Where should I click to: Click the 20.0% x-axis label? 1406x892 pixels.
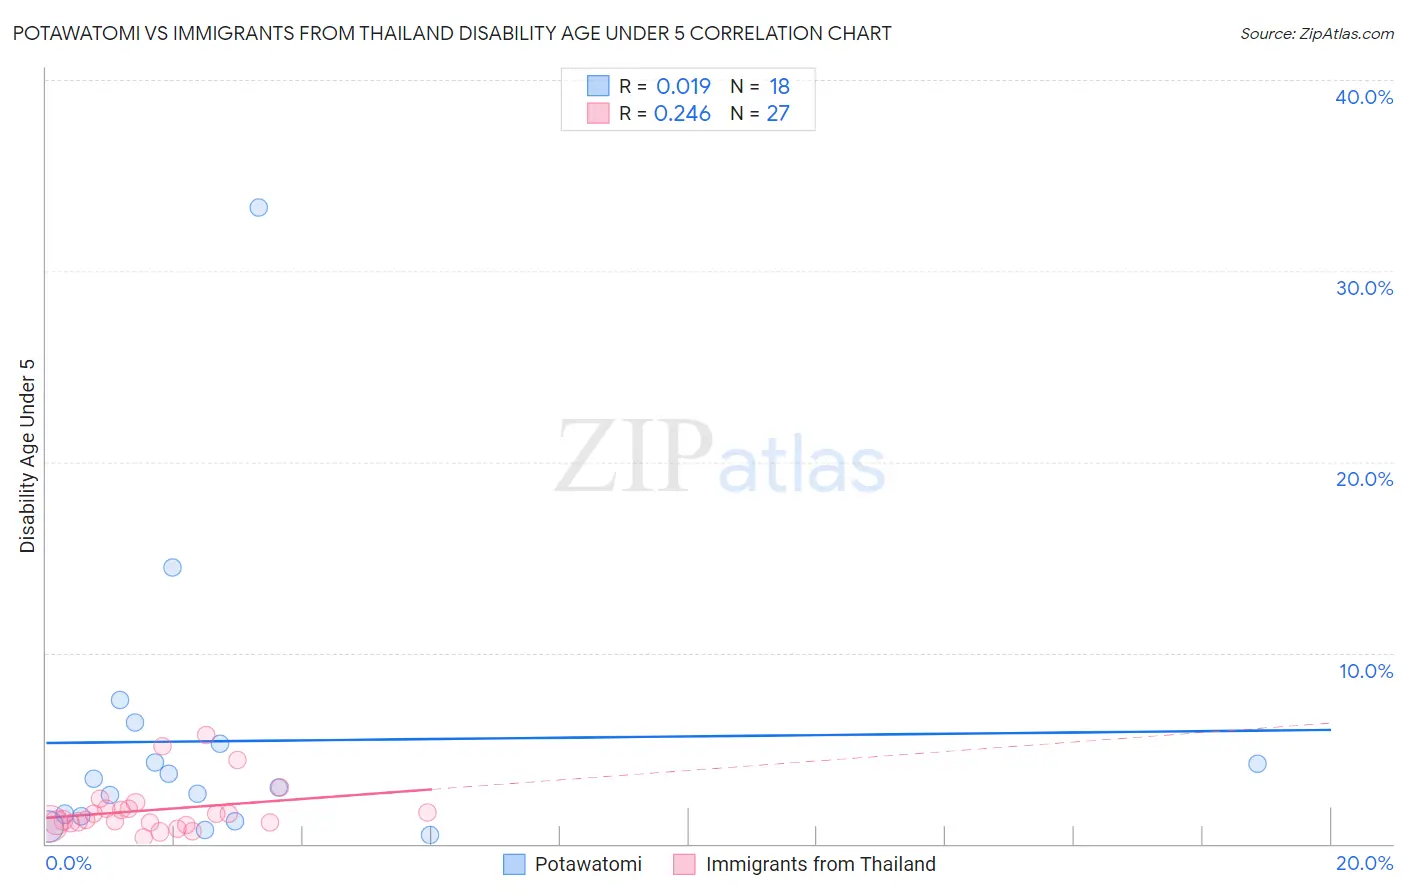(x=1364, y=863)
